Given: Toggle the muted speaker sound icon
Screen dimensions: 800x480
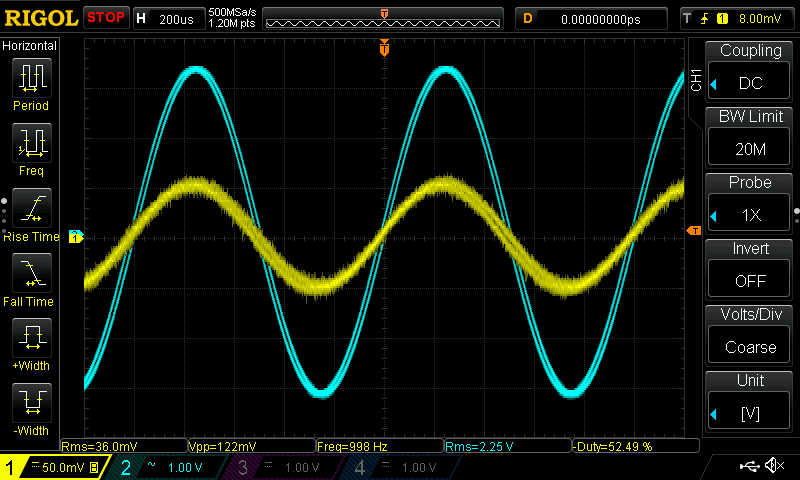Looking at the screenshot, I should click(x=775, y=465).
